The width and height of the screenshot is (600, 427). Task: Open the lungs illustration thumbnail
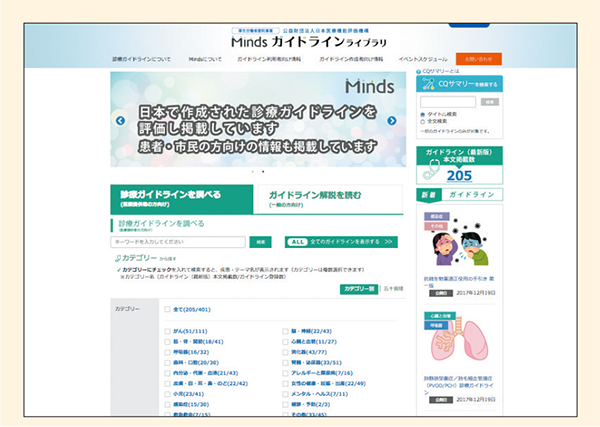[460, 340]
